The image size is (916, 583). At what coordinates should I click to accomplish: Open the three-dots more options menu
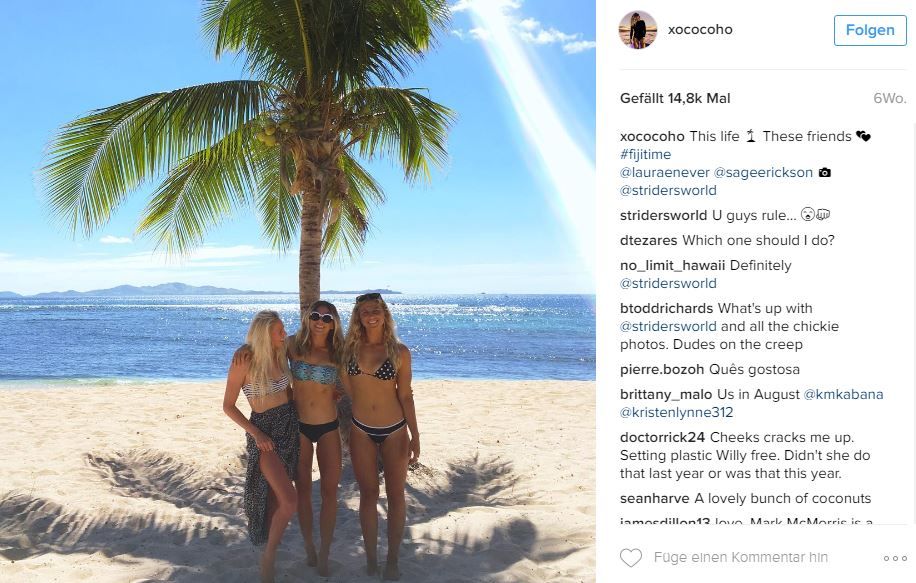pyautogui.click(x=895, y=558)
